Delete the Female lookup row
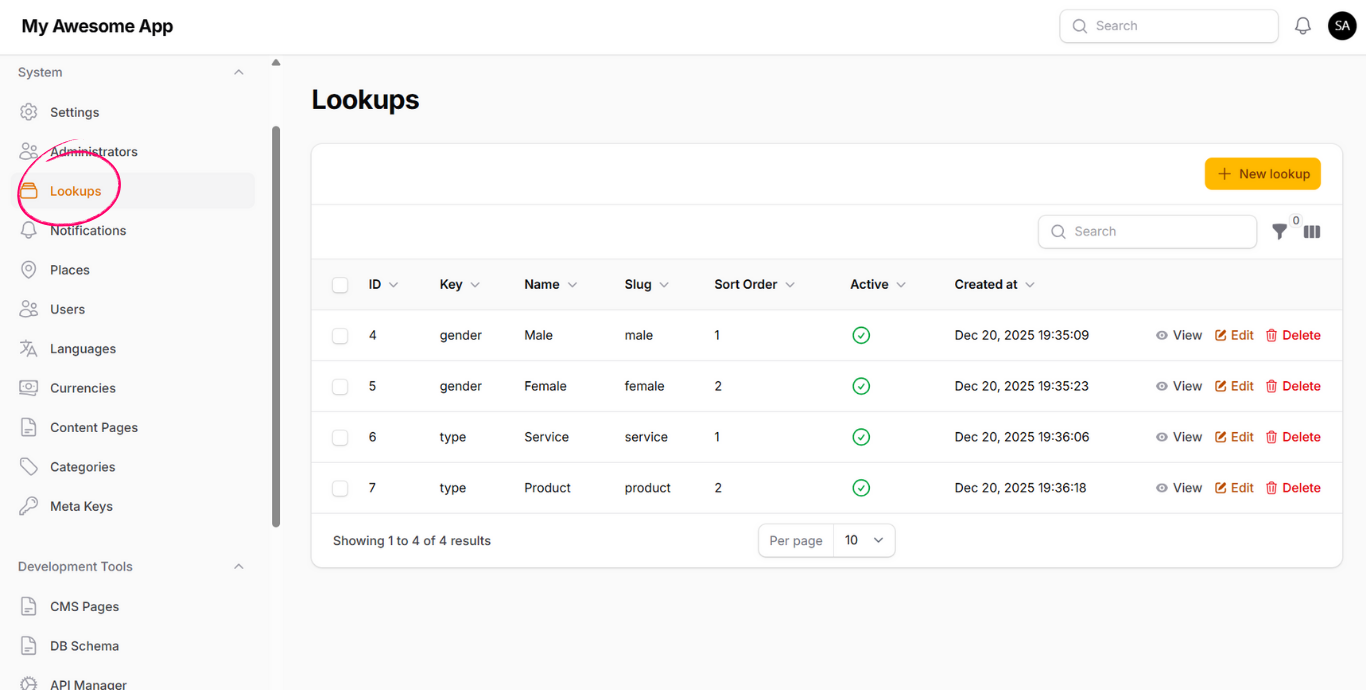 click(1293, 386)
